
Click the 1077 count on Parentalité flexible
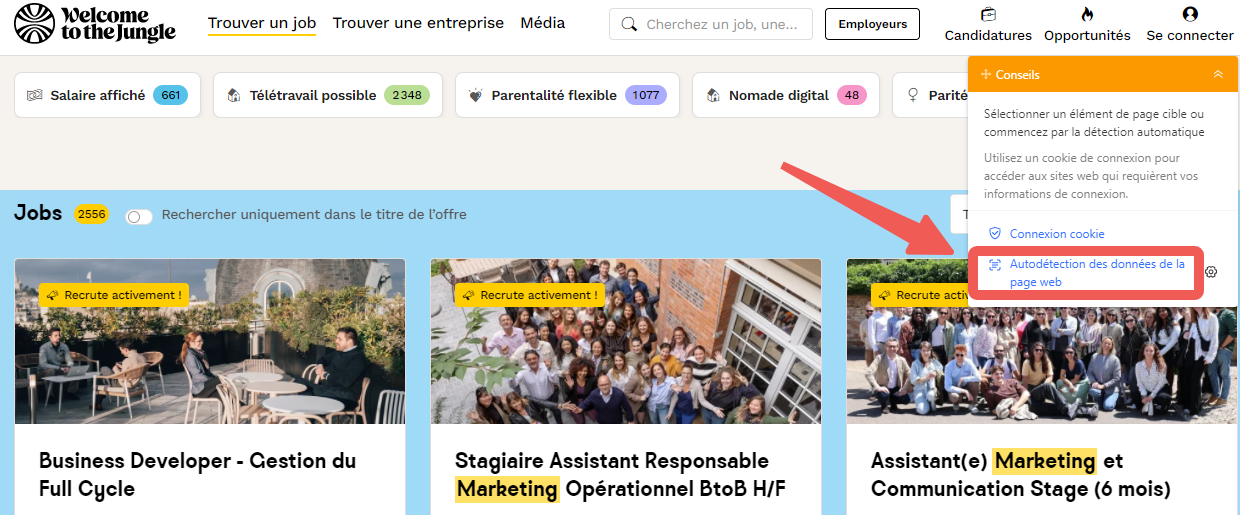click(646, 95)
